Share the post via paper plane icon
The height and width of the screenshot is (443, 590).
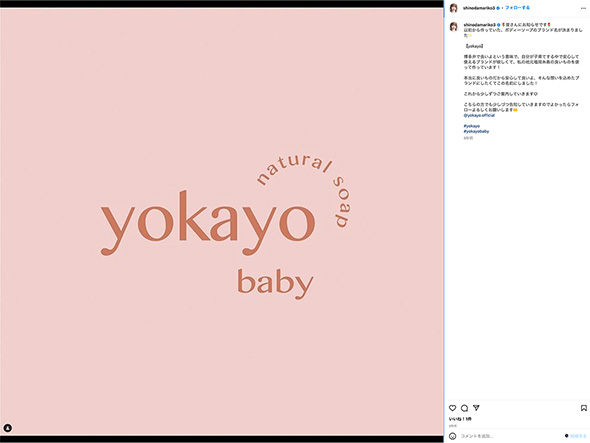pyautogui.click(x=476, y=408)
